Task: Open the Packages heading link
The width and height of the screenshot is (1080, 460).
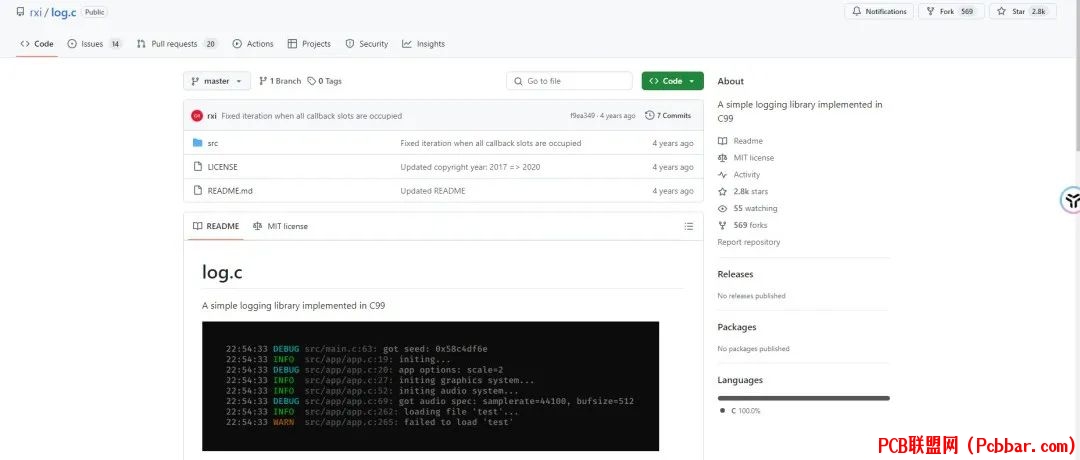Action: (x=737, y=327)
